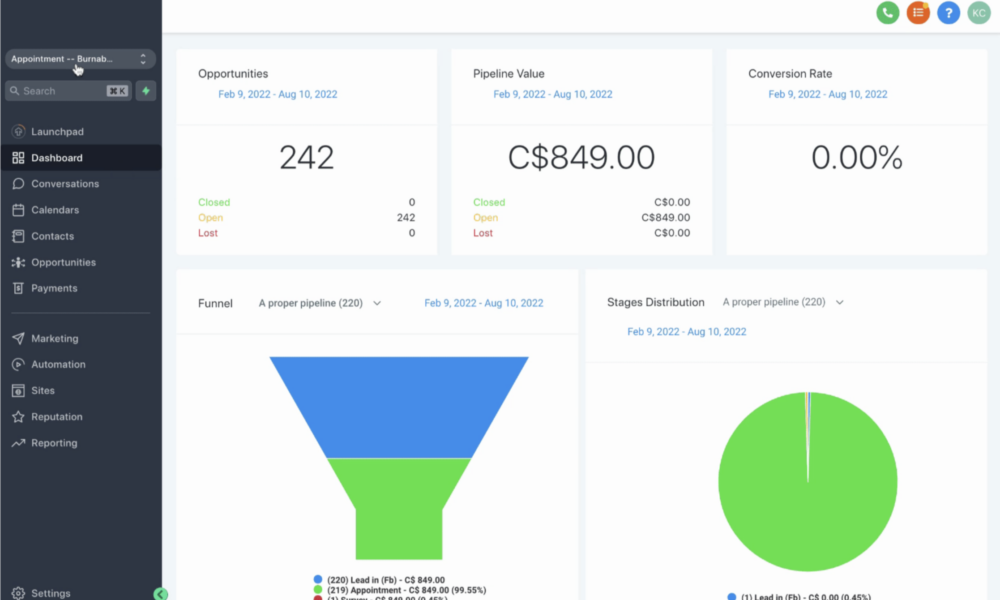Open the Automation section label

tap(58, 365)
